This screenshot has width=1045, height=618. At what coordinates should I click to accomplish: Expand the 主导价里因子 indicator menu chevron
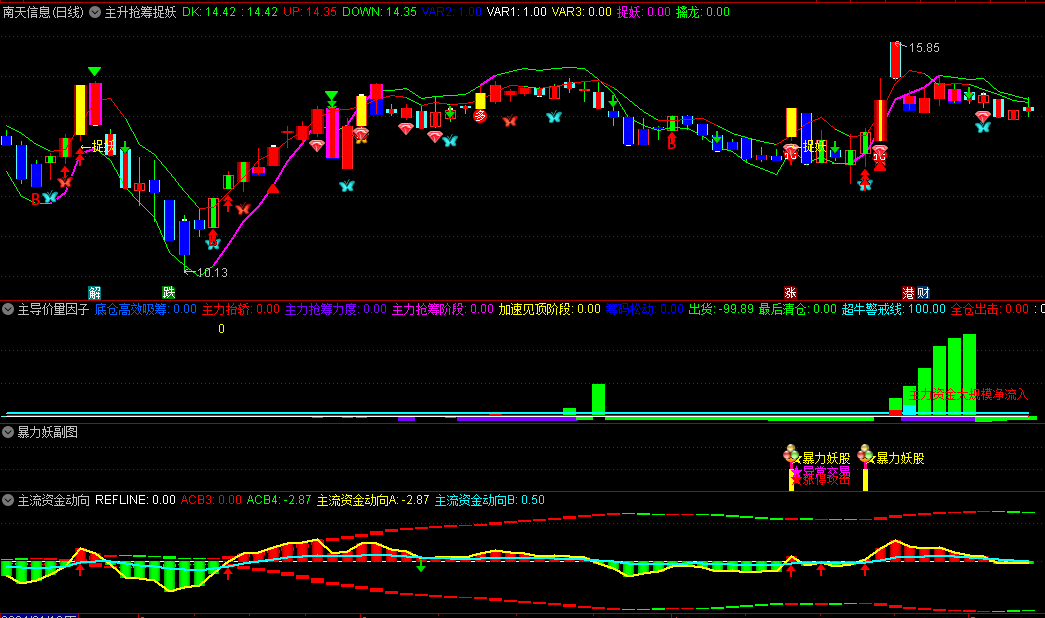pos(8,309)
